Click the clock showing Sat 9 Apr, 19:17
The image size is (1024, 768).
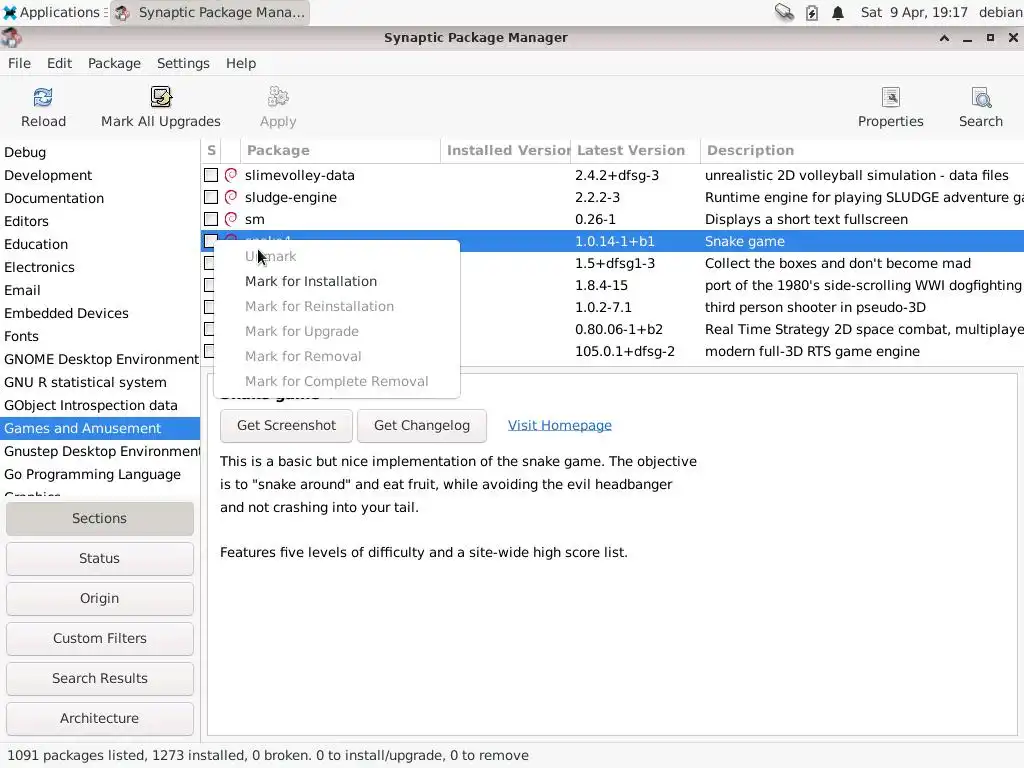pos(914,12)
